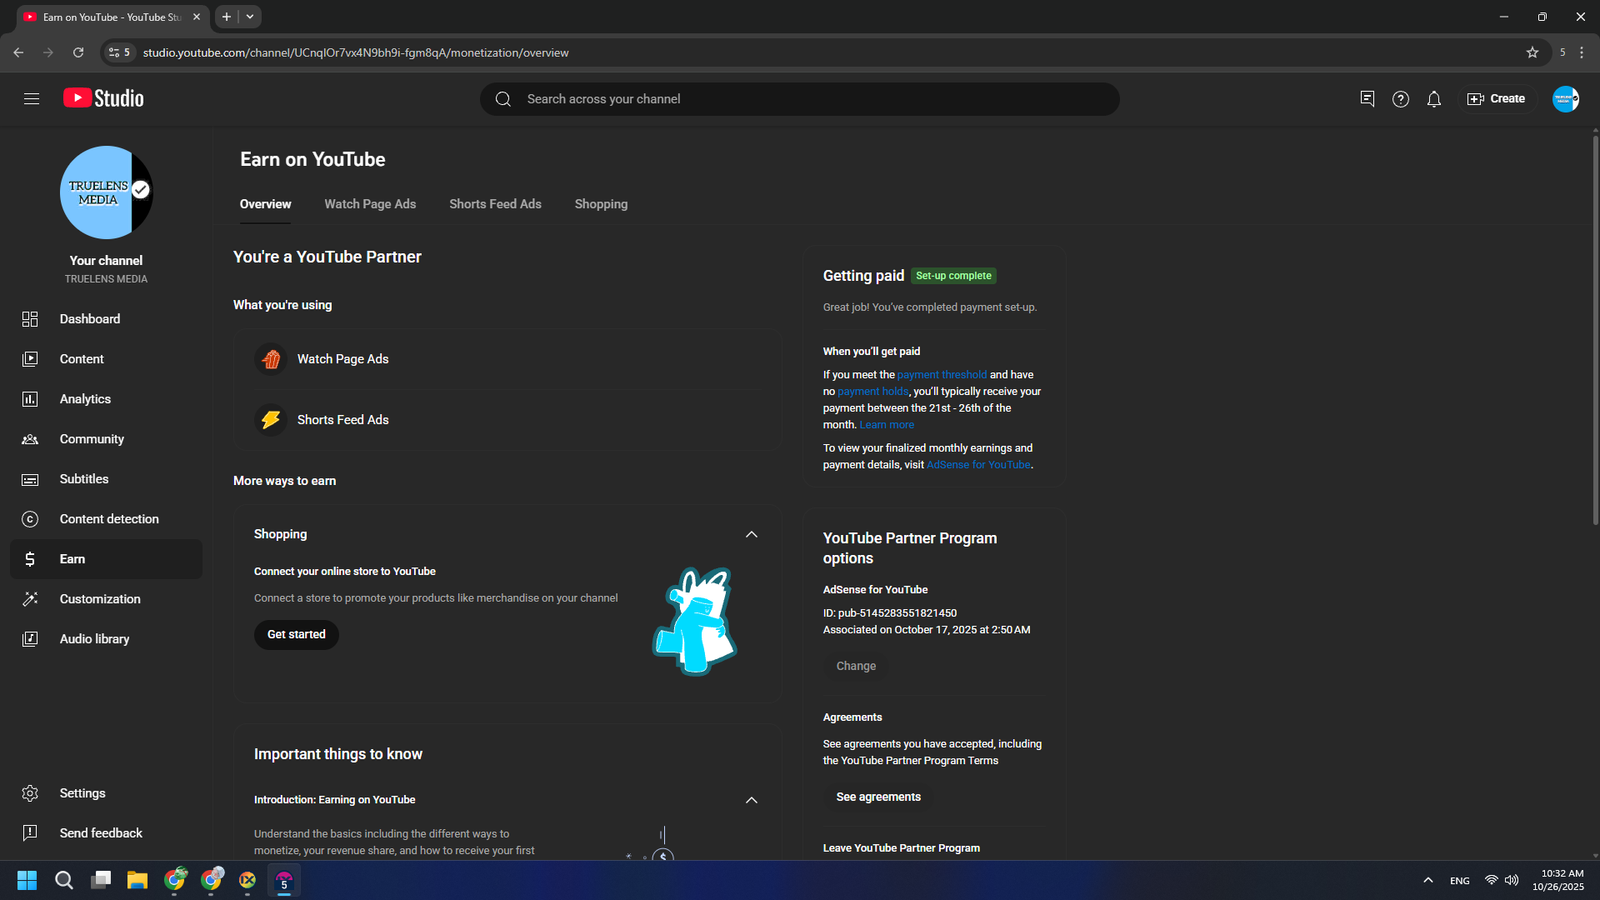Open the hamburger guide menu
This screenshot has width=1600, height=900.
pos(31,99)
